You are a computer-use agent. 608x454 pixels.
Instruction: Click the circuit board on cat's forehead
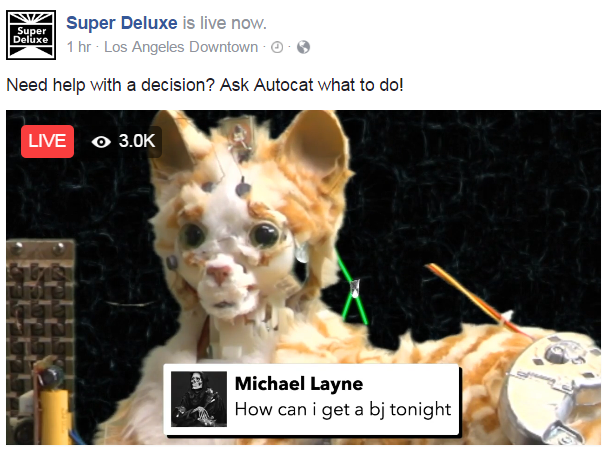(240, 136)
